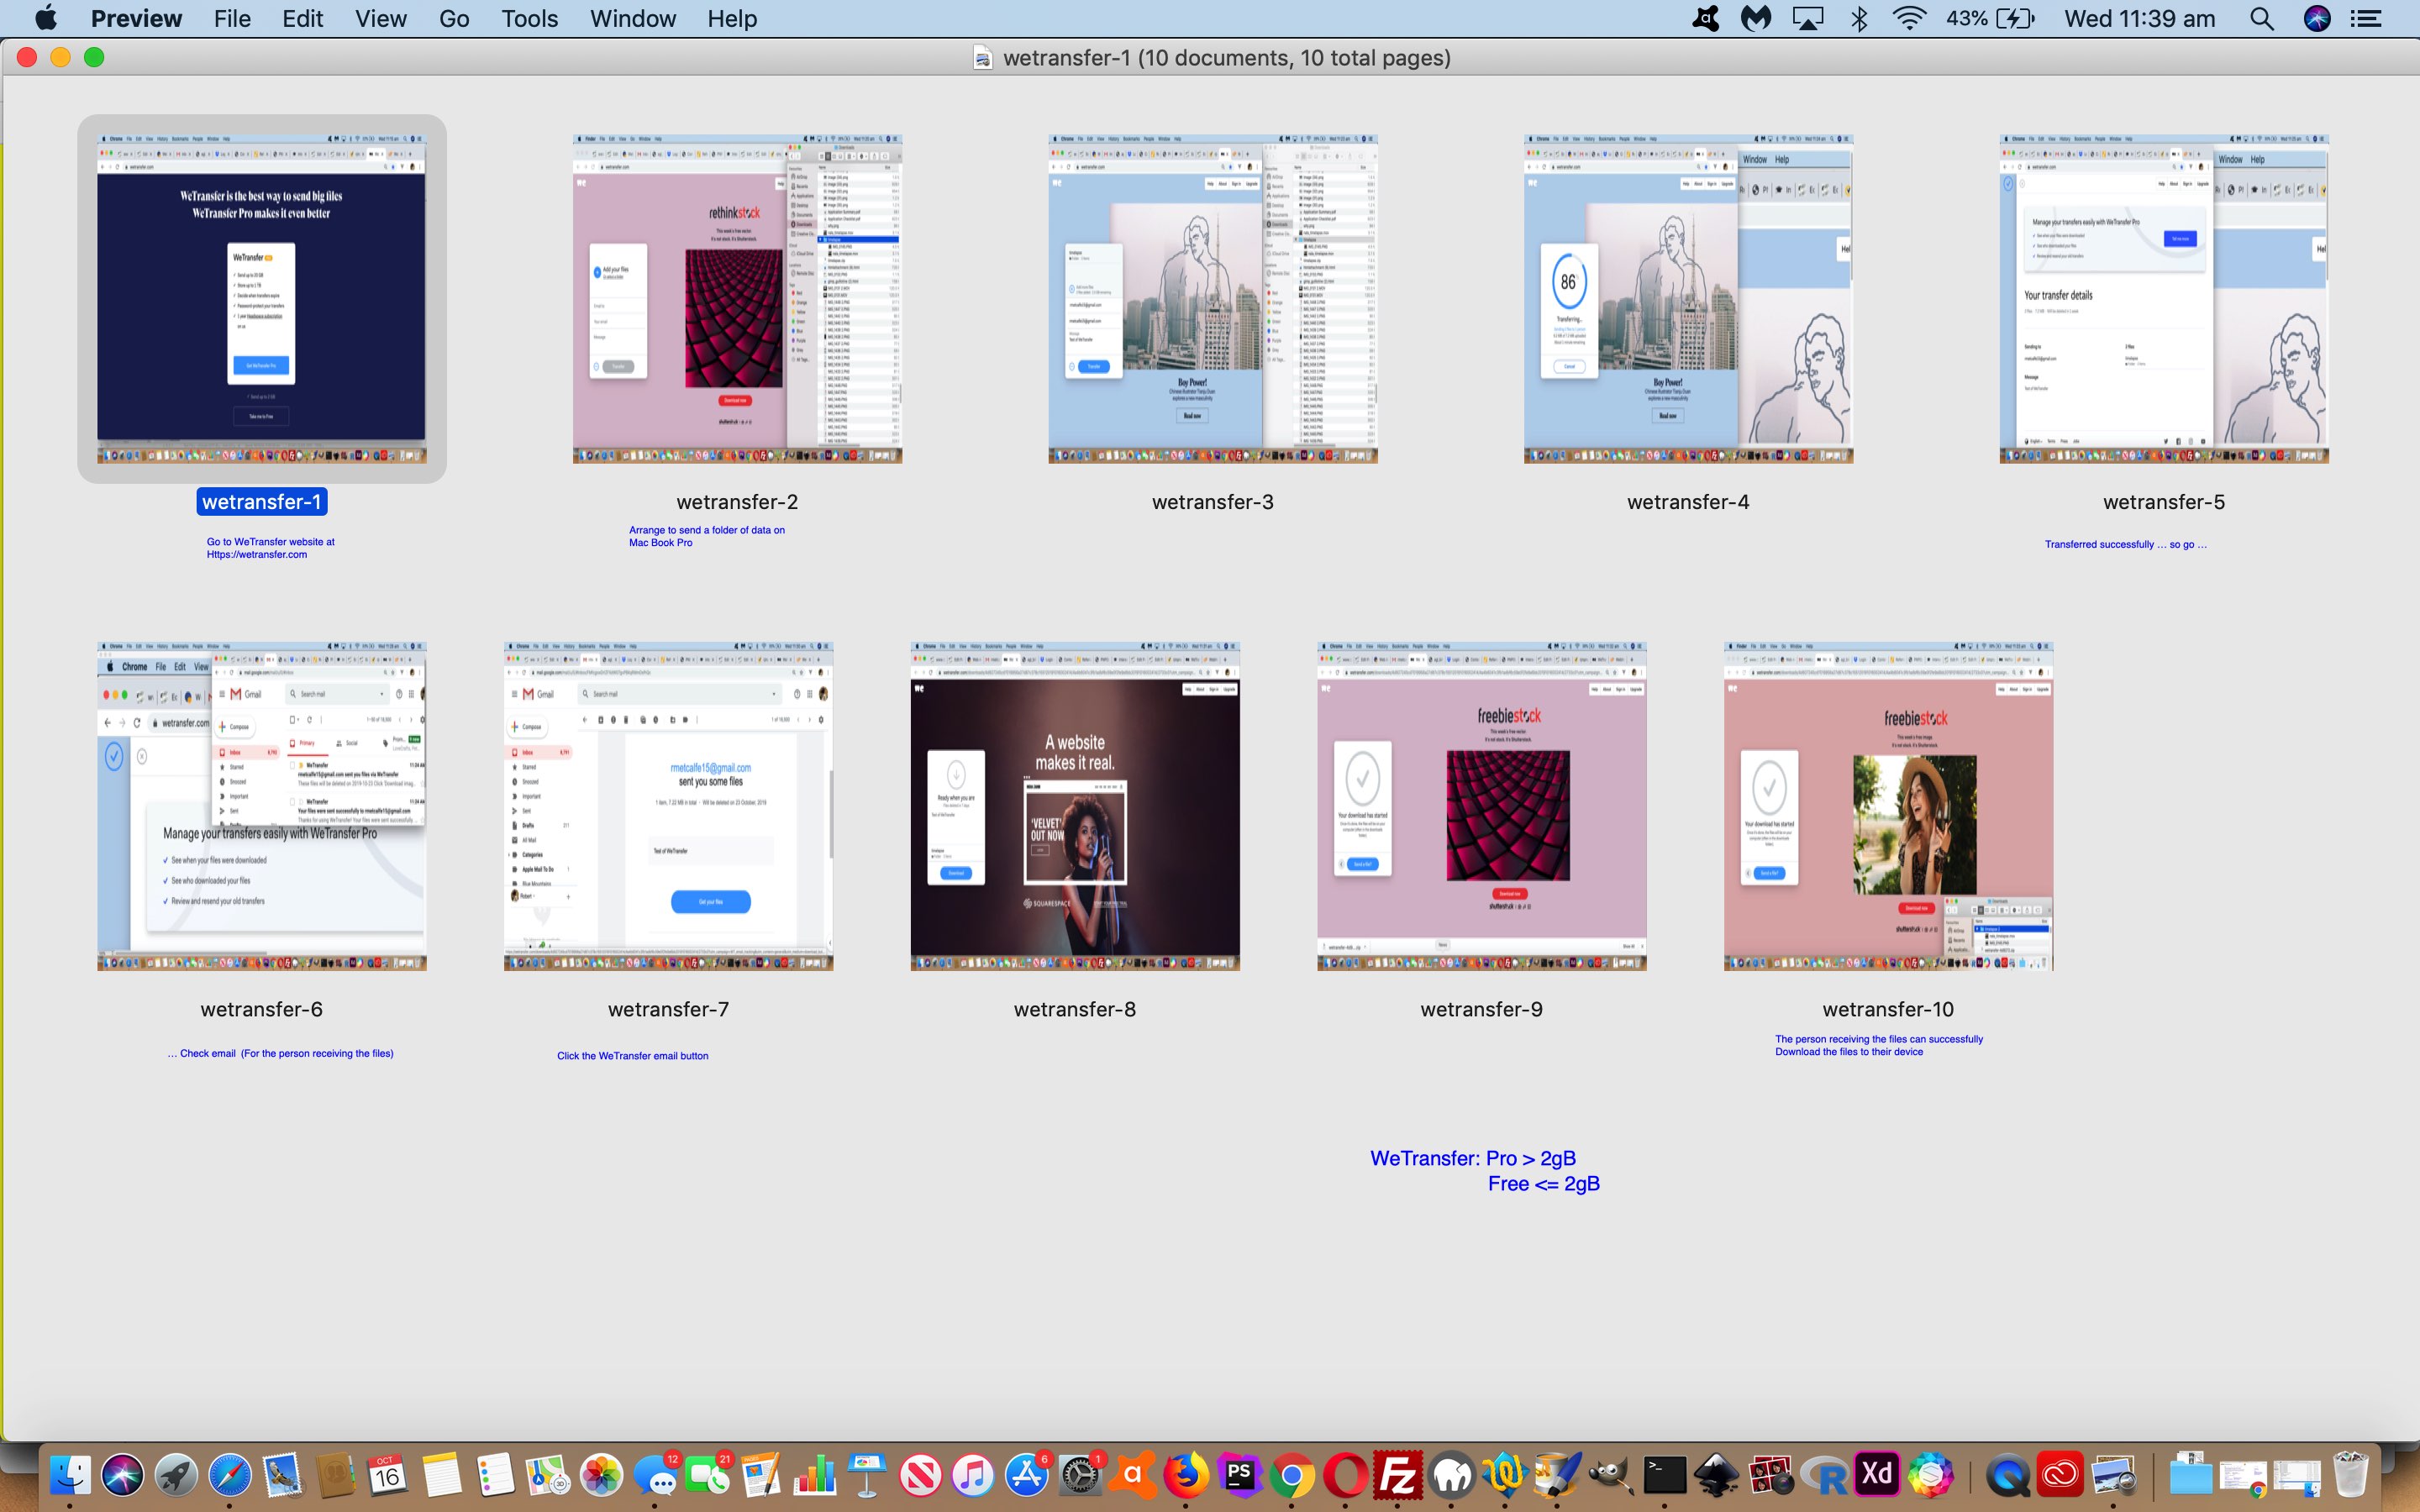Open iTunes music icon in Dock
This screenshot has height=1512, width=2420.
click(973, 1475)
